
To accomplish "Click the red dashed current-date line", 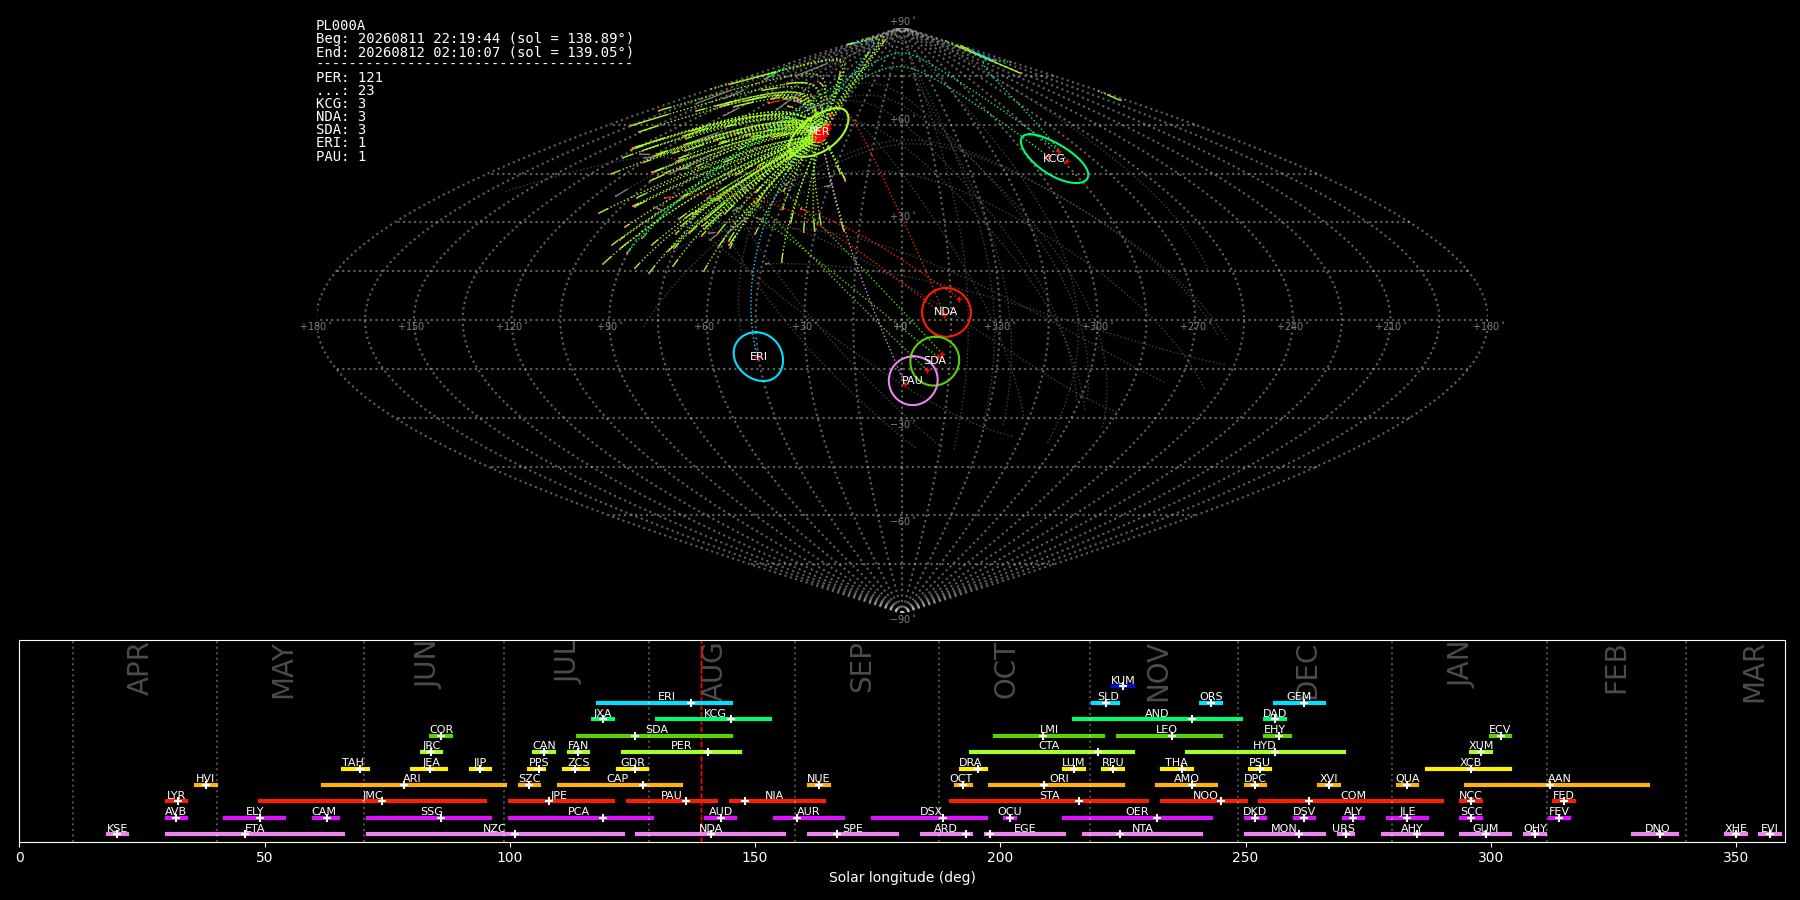I will (701, 740).
